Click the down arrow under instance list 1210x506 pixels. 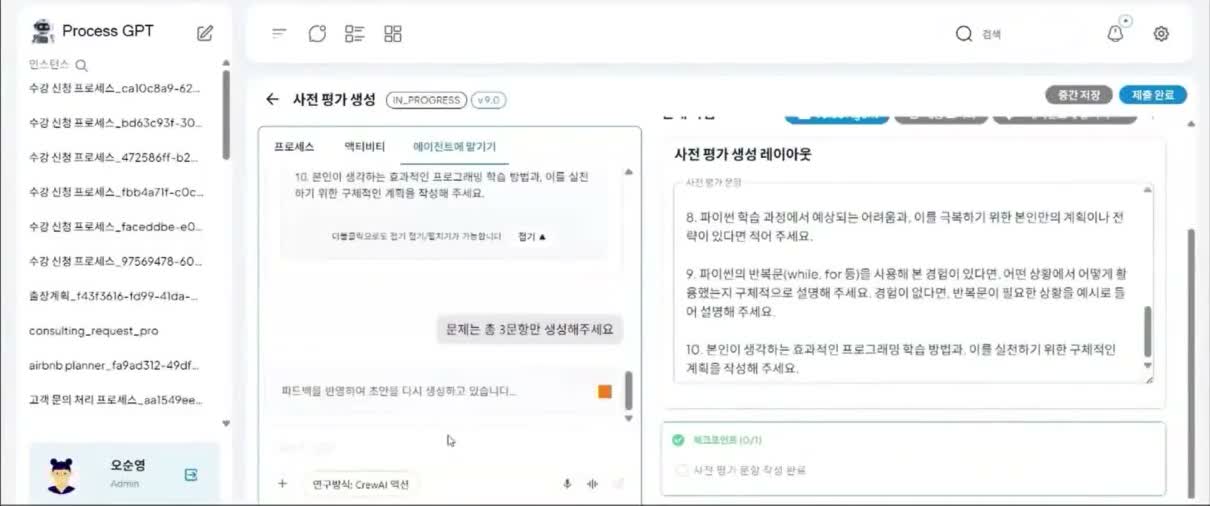tap(226, 423)
